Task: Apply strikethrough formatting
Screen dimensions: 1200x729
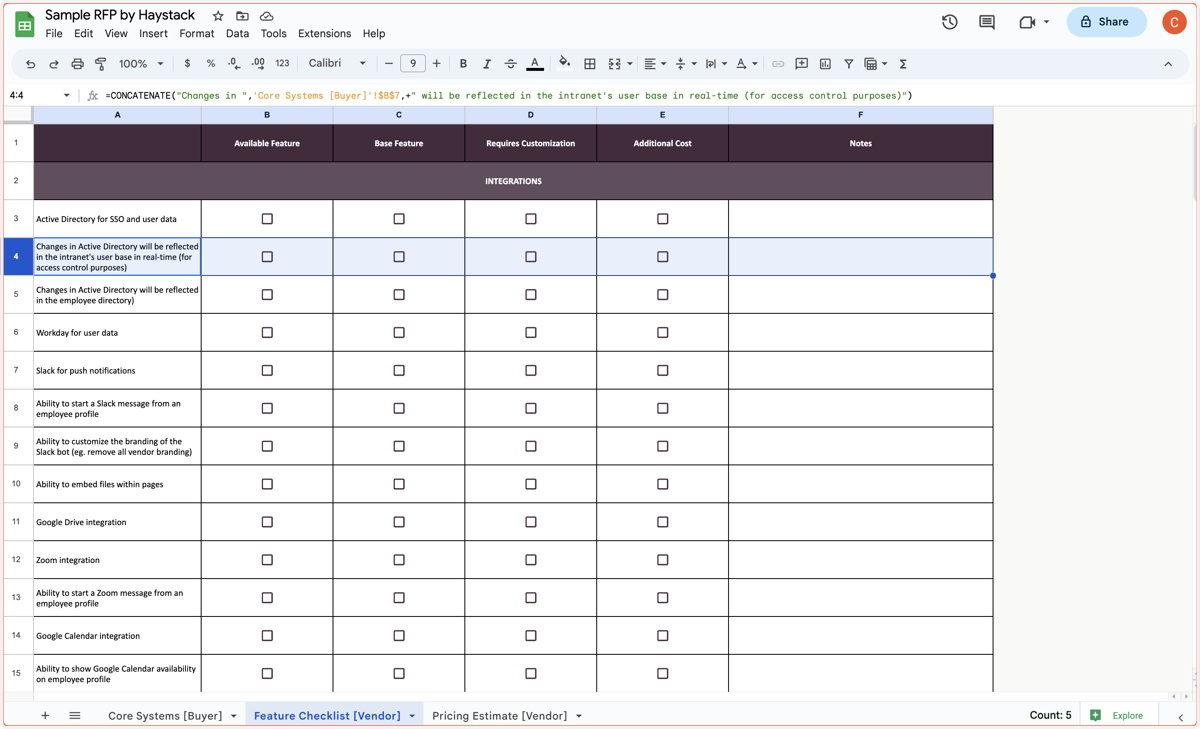Action: pyautogui.click(x=510, y=64)
